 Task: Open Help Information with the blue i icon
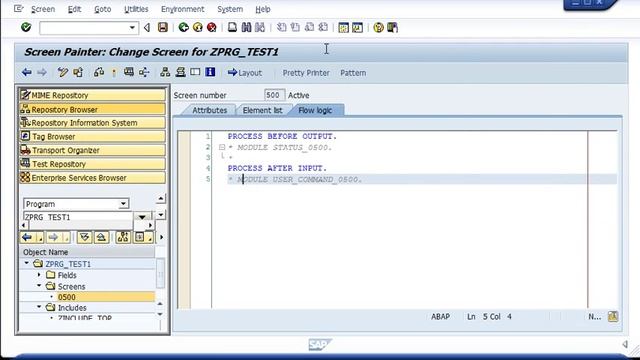tap(210, 72)
